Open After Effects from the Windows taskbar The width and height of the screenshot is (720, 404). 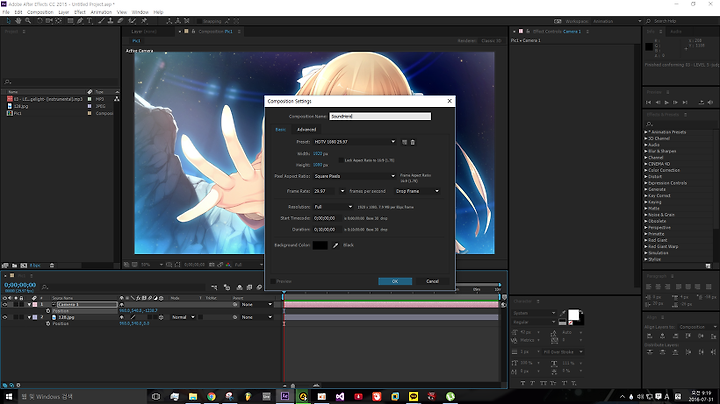[x=285, y=396]
